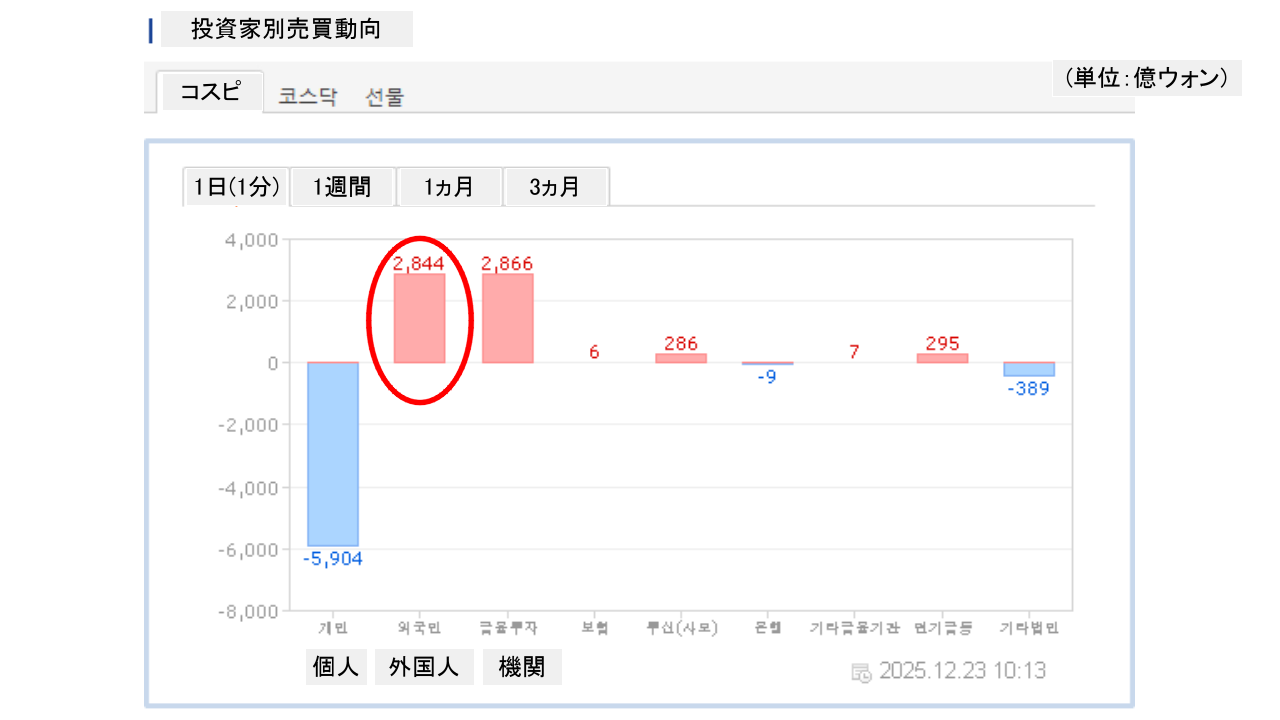Click the 個人 label below the chart

click(335, 667)
